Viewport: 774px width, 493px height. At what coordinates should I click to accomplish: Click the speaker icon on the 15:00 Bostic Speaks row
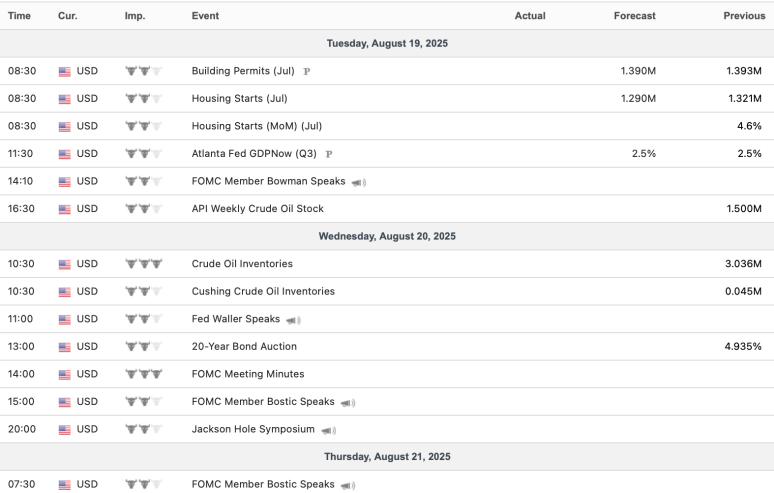tap(348, 402)
